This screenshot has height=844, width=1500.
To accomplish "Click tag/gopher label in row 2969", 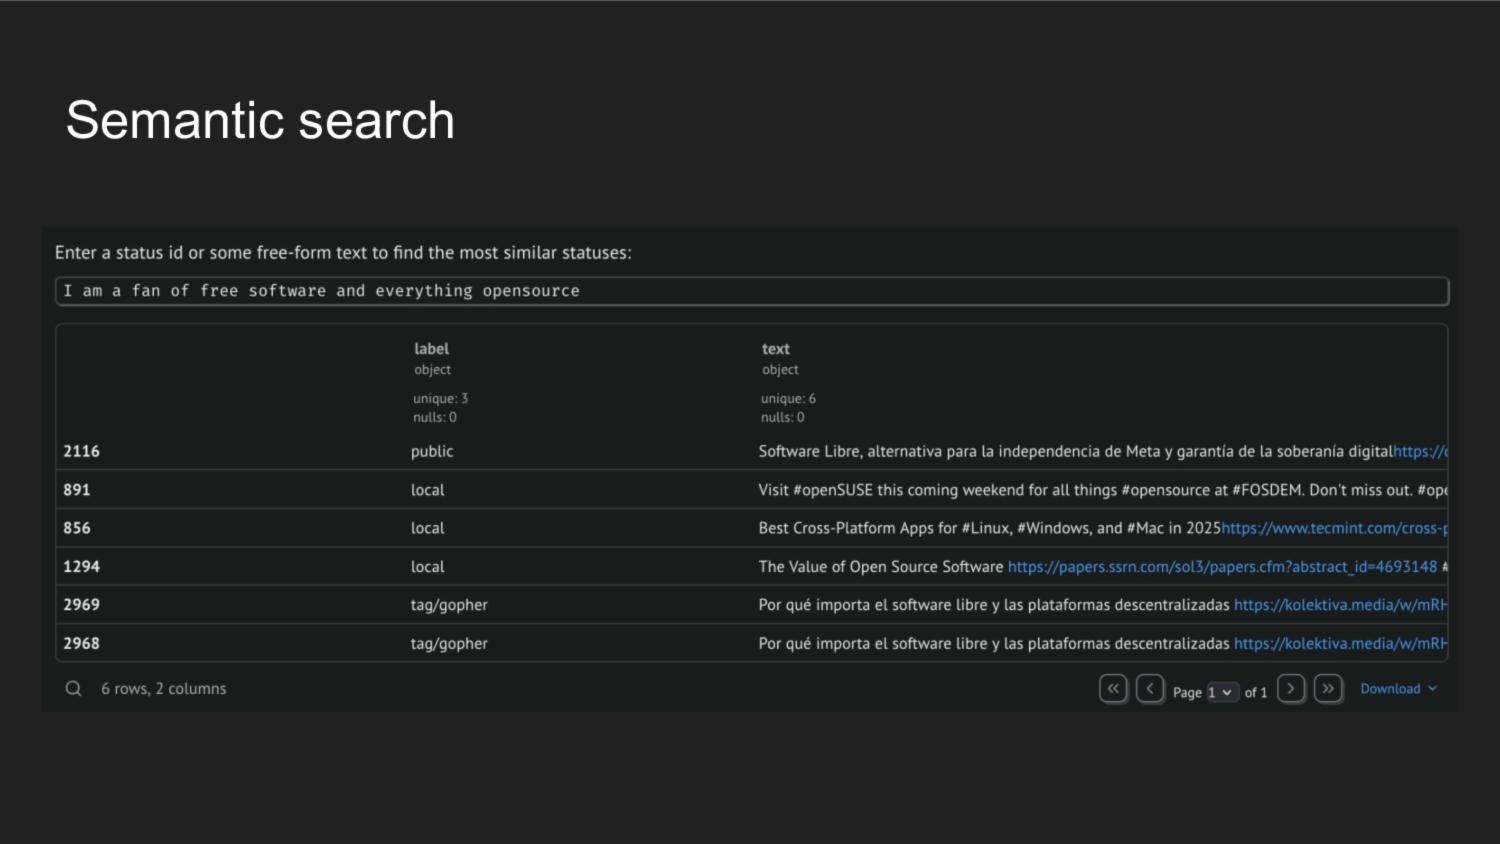I will [x=449, y=605].
